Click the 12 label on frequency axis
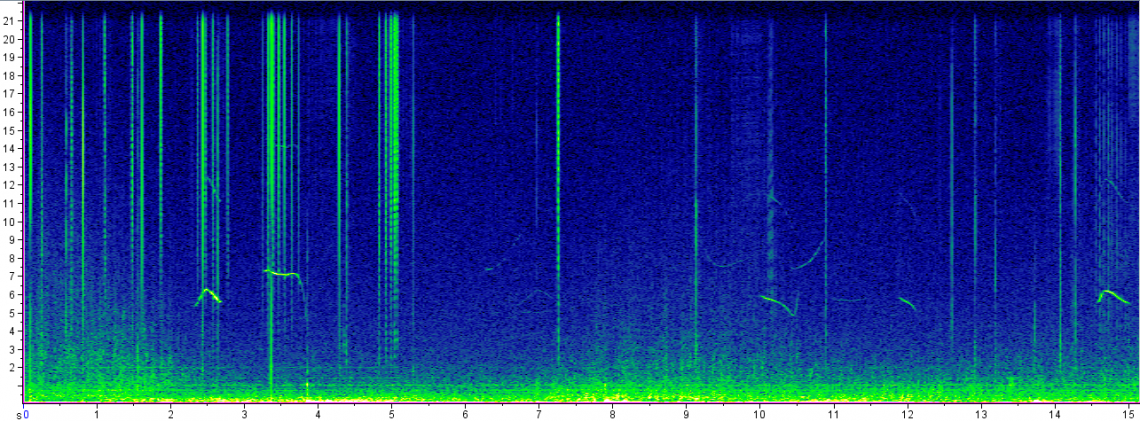 point(10,185)
